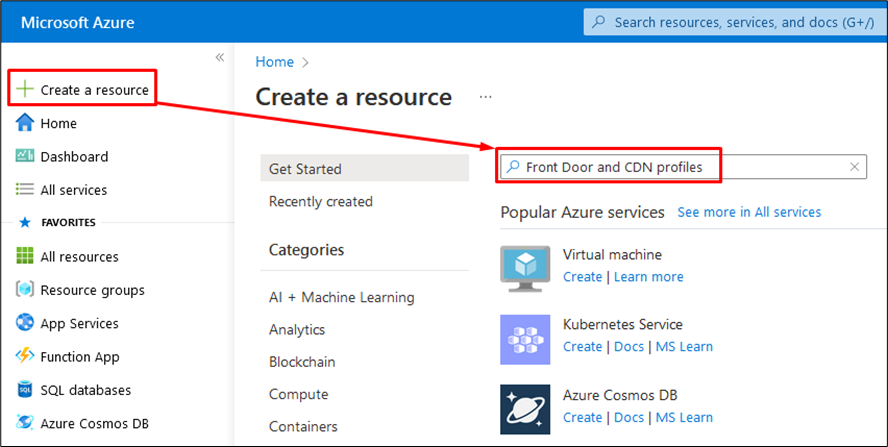
Task: Click the Favorites star icon
Action: [x=25, y=222]
